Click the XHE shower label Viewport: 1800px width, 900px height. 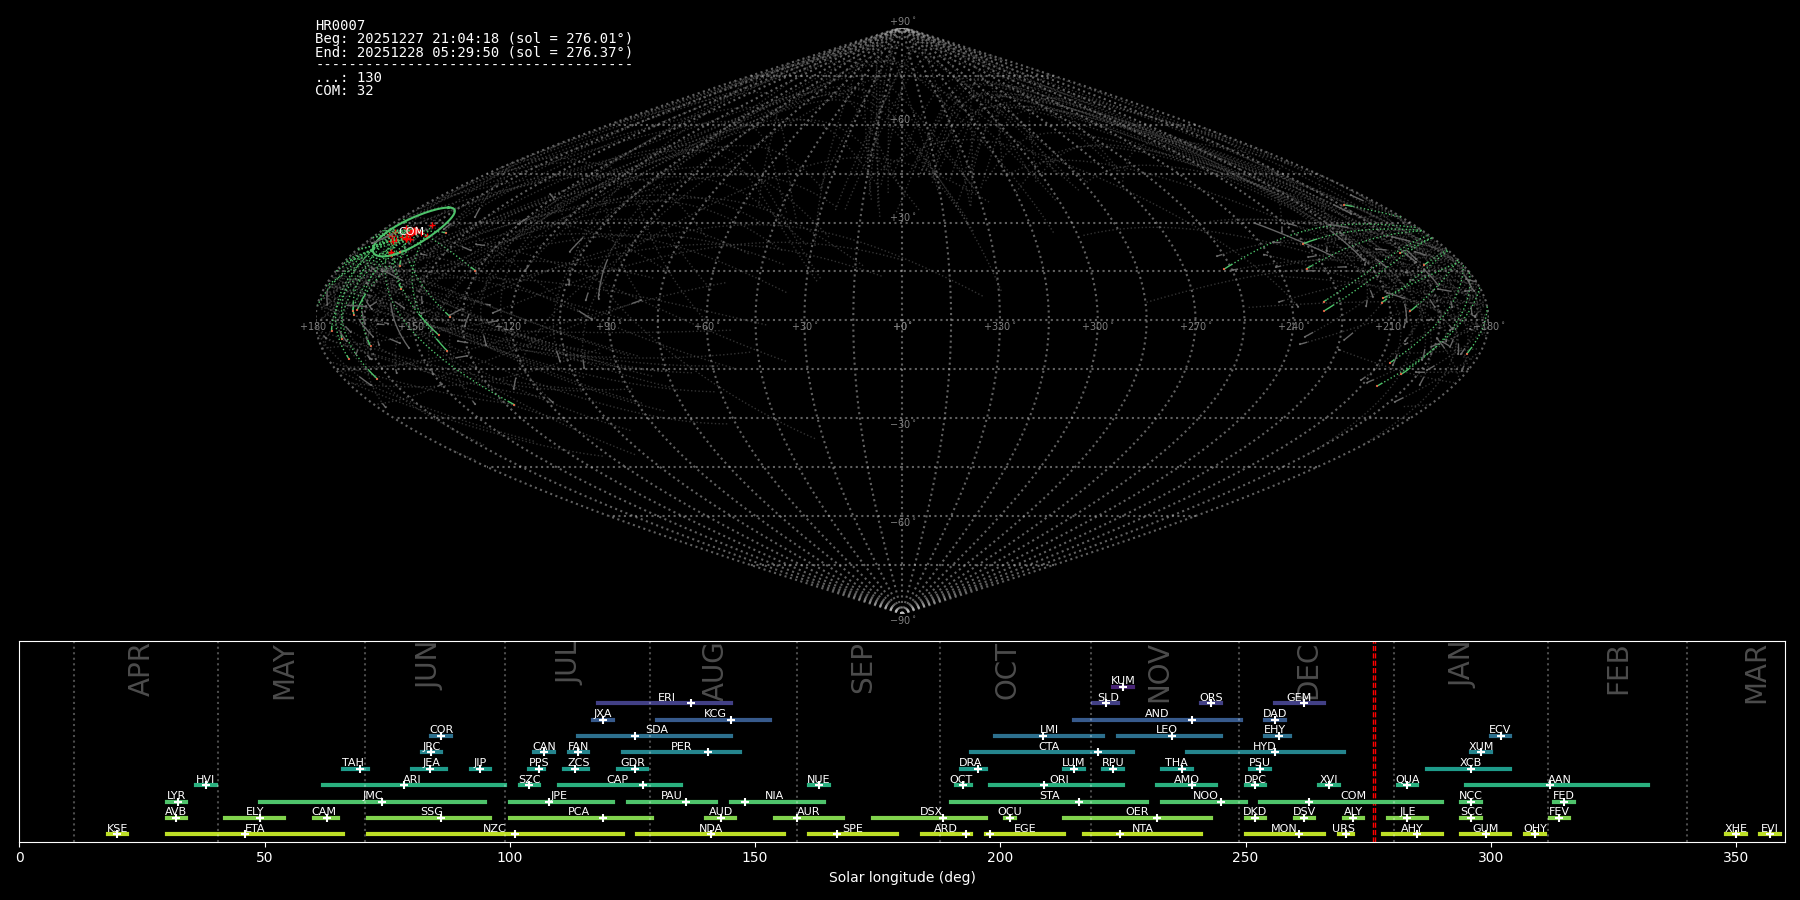point(1735,829)
